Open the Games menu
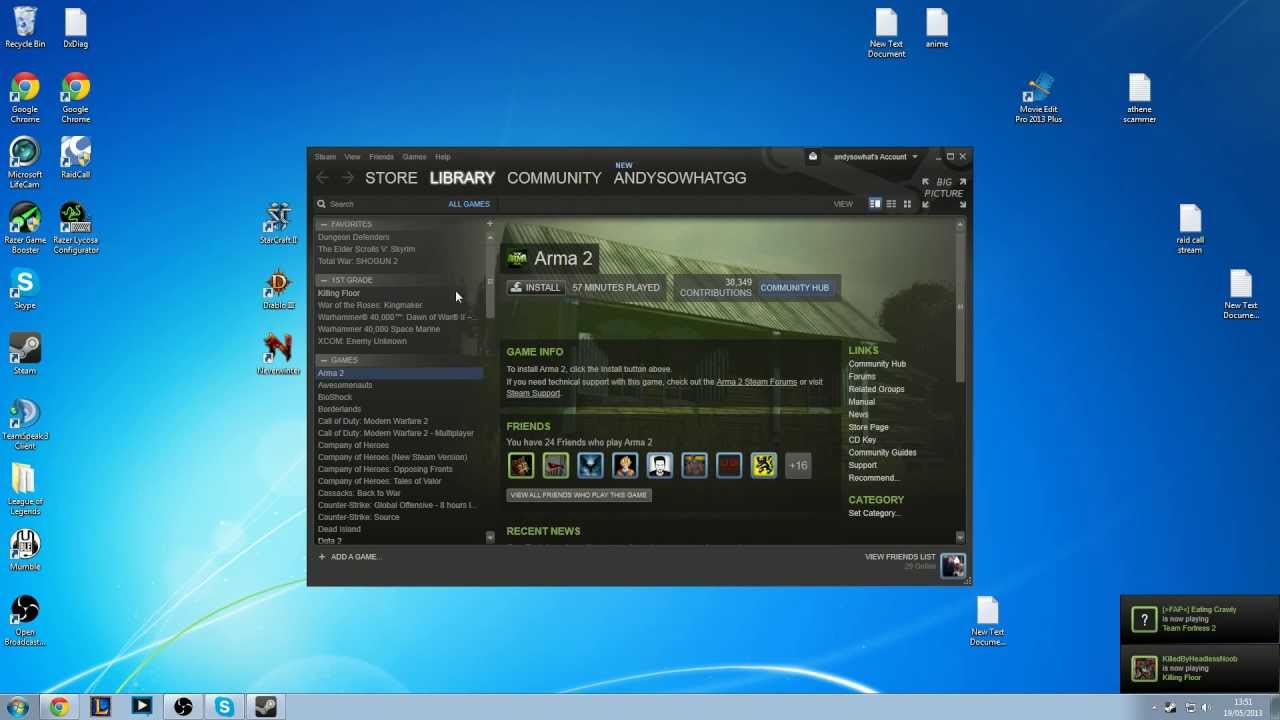1280x720 pixels. coord(414,157)
